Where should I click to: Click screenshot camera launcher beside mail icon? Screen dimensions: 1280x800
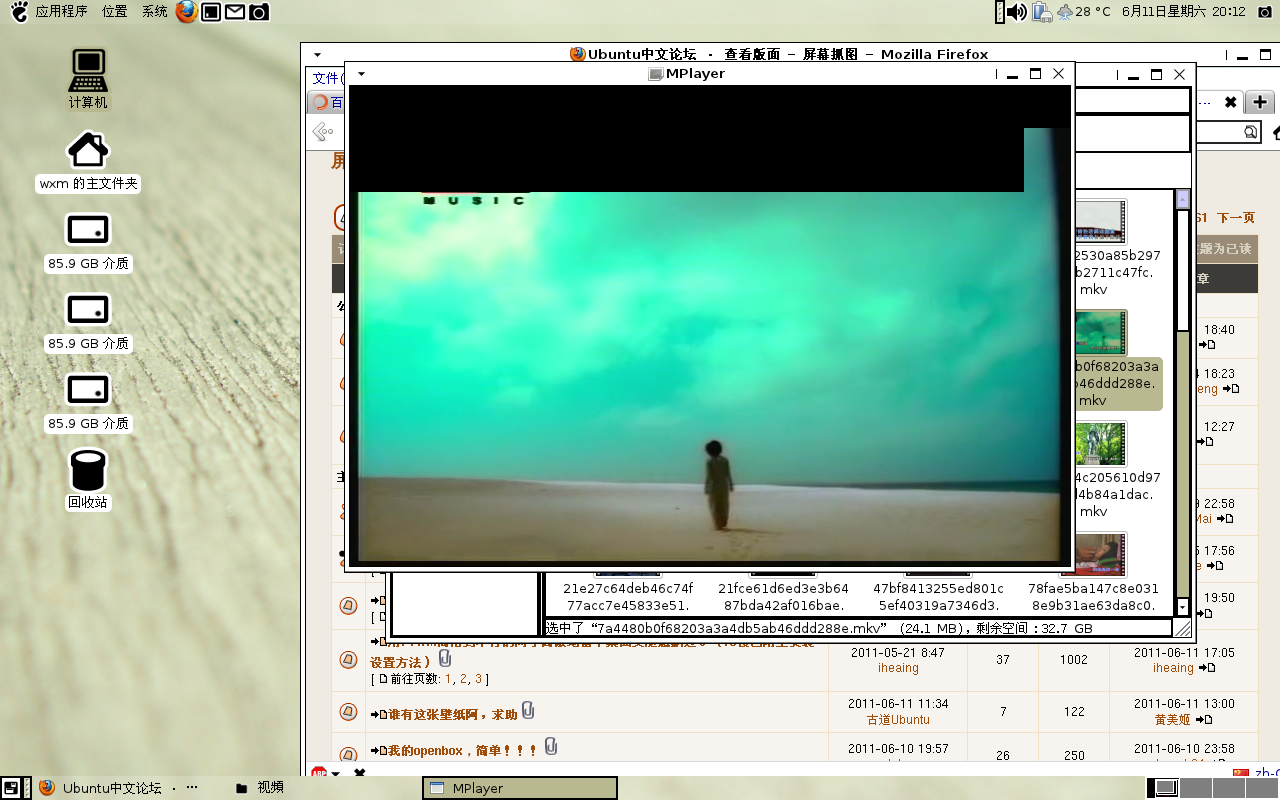[x=259, y=12]
